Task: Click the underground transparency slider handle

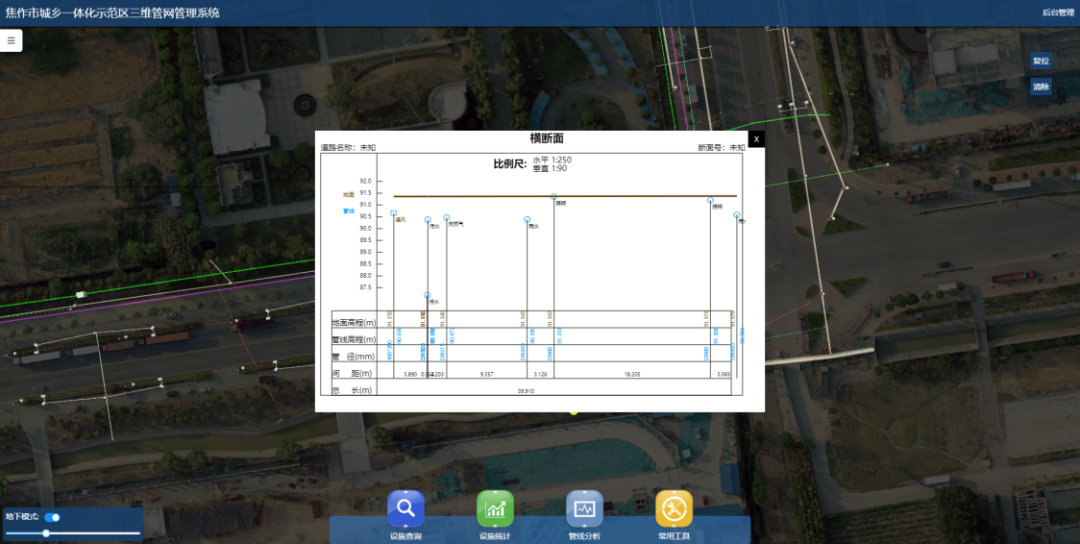Action: click(x=46, y=534)
